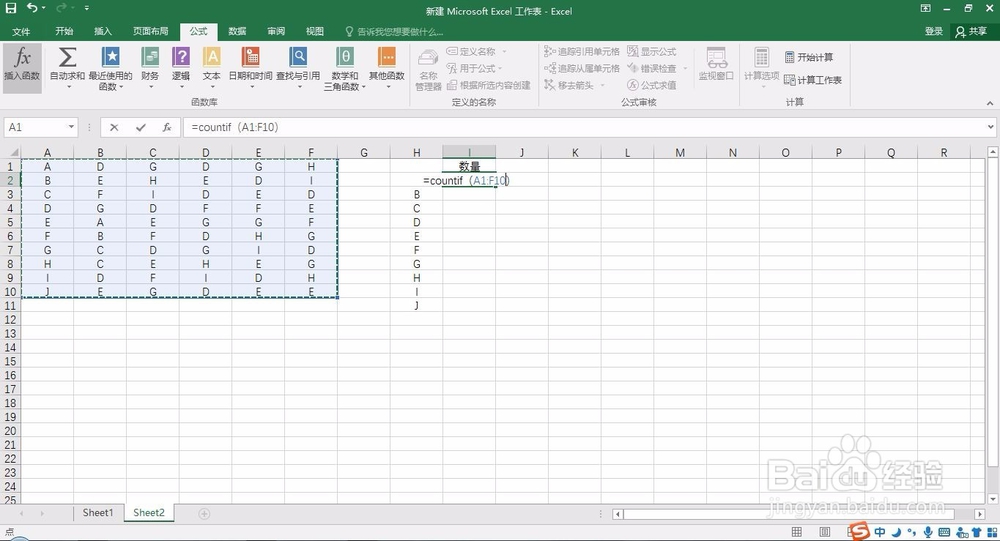Click the keyboard icon in IME toolbar
1000x541 pixels.
[944, 531]
